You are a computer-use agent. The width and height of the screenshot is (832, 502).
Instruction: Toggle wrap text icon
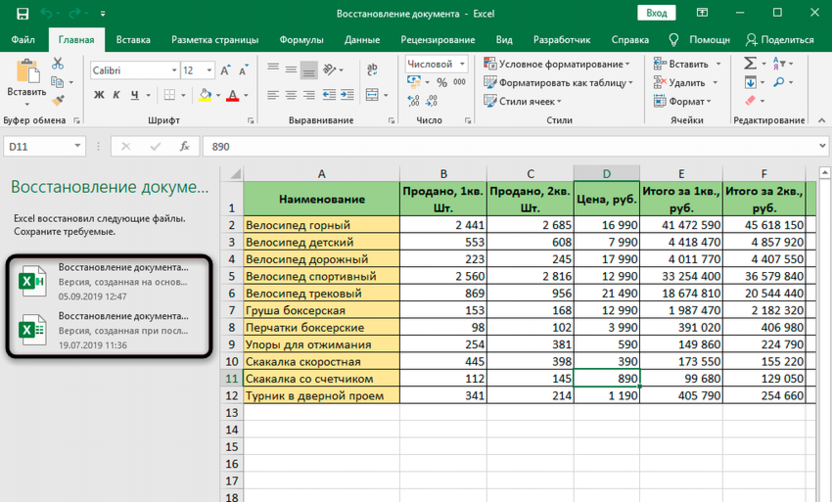click(x=372, y=70)
